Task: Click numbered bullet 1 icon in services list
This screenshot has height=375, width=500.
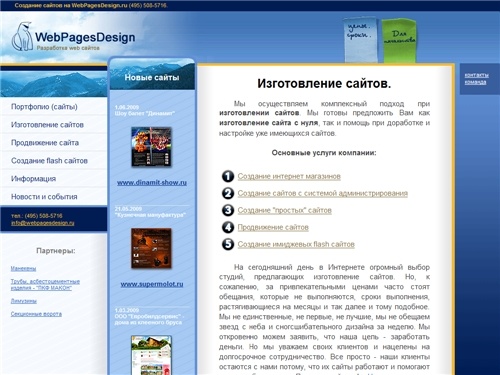Action: [228, 176]
